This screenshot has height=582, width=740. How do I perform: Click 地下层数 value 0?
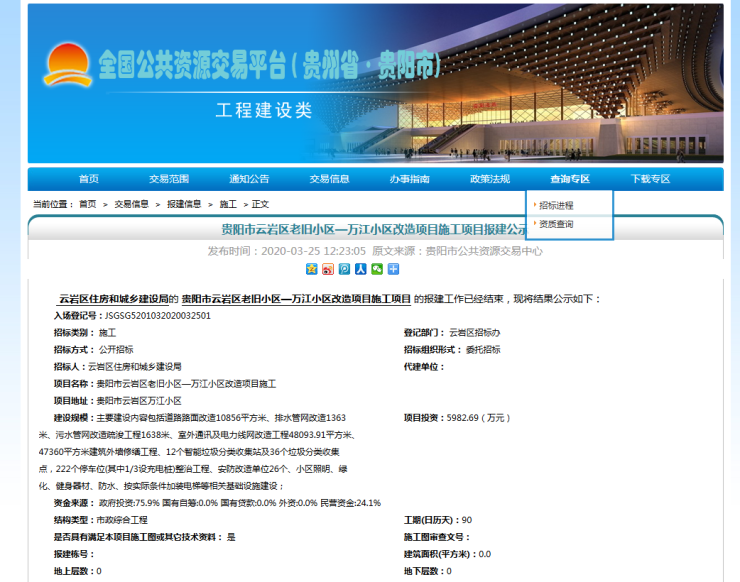tap(449, 571)
